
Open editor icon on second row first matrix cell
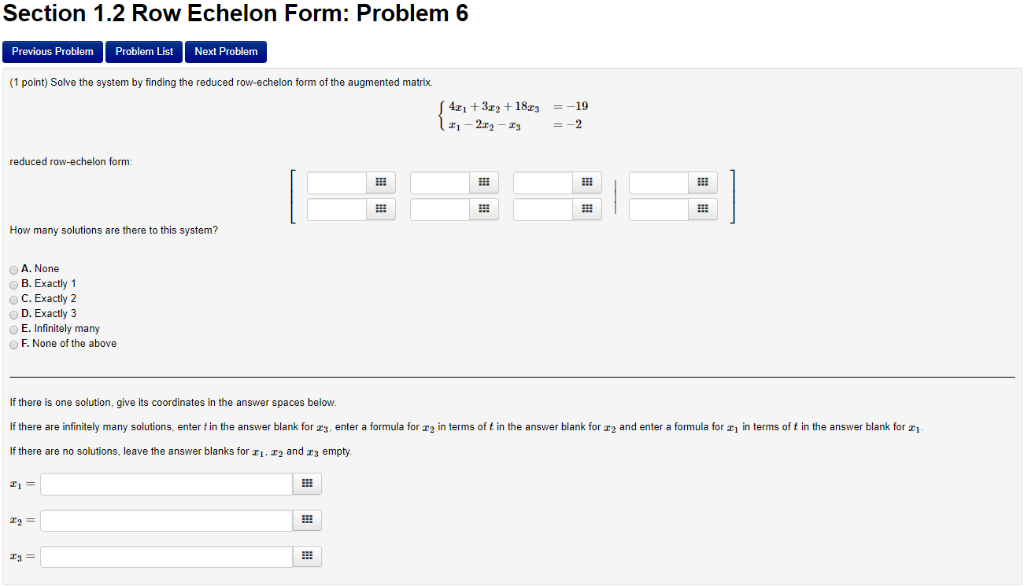tap(380, 208)
